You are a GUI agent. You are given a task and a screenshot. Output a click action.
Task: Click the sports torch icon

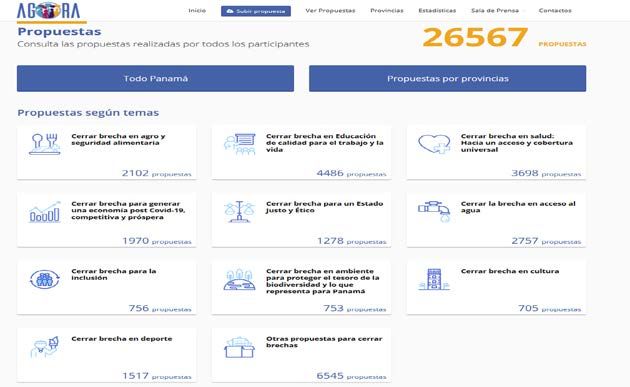(x=45, y=347)
